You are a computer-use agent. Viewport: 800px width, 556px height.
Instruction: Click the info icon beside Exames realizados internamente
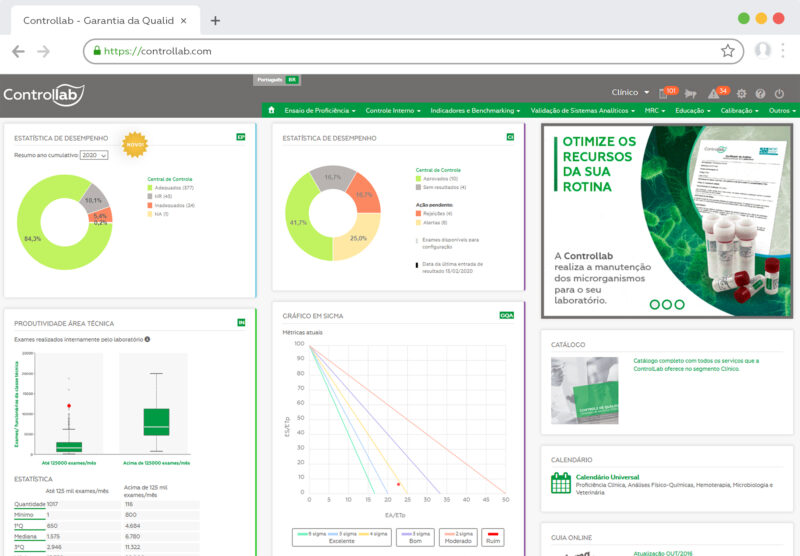(147, 339)
